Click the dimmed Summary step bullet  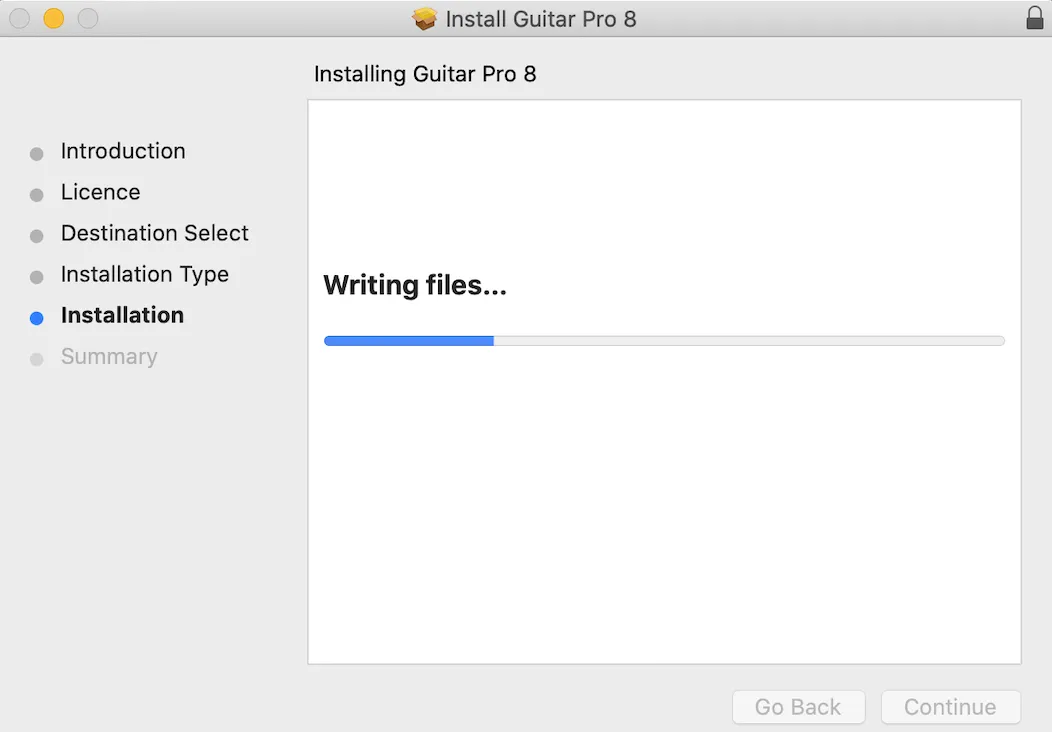(x=37, y=359)
